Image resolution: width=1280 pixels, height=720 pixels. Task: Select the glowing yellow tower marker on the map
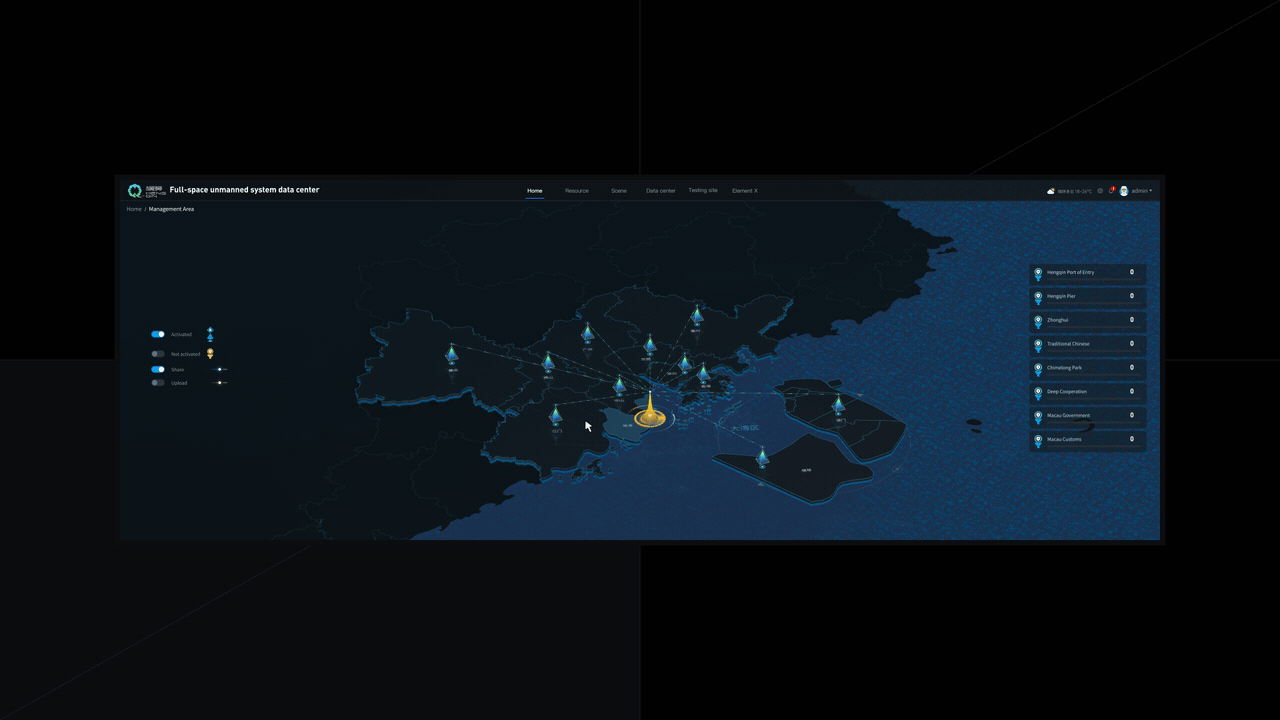[x=650, y=412]
